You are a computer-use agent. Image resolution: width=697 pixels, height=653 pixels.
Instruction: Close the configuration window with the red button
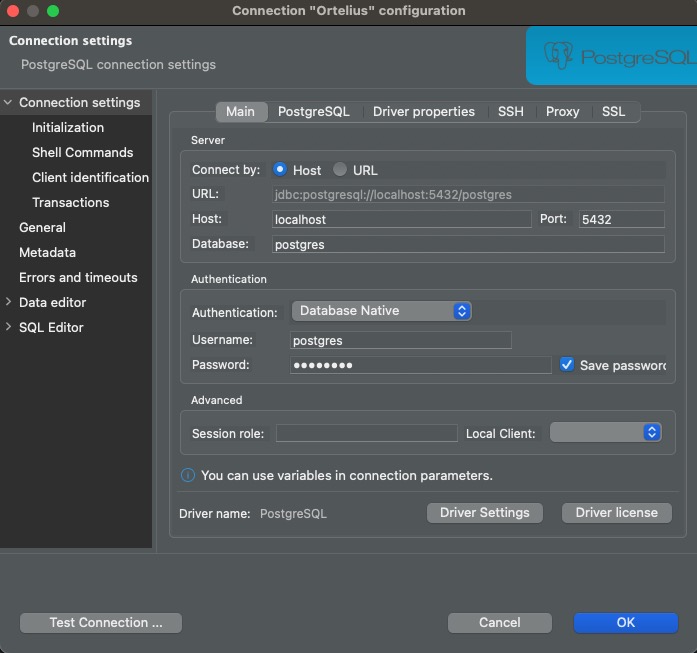click(x=13, y=11)
